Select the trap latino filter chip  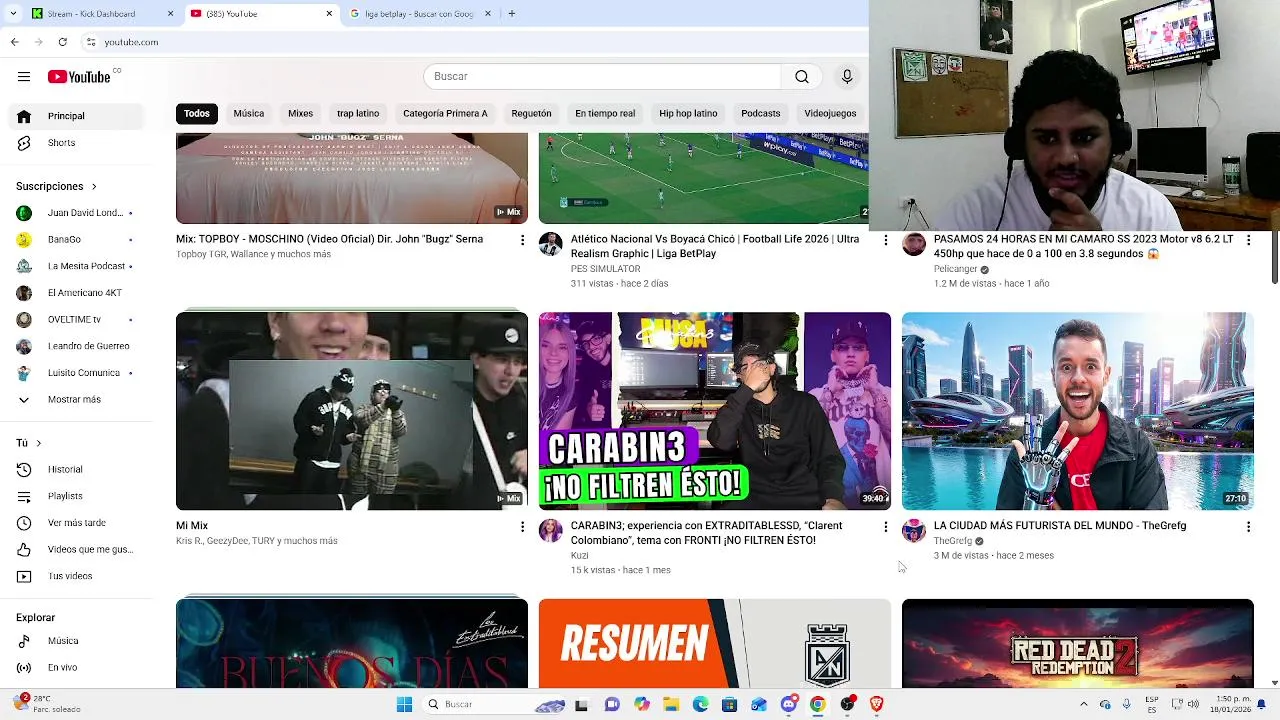coord(358,114)
